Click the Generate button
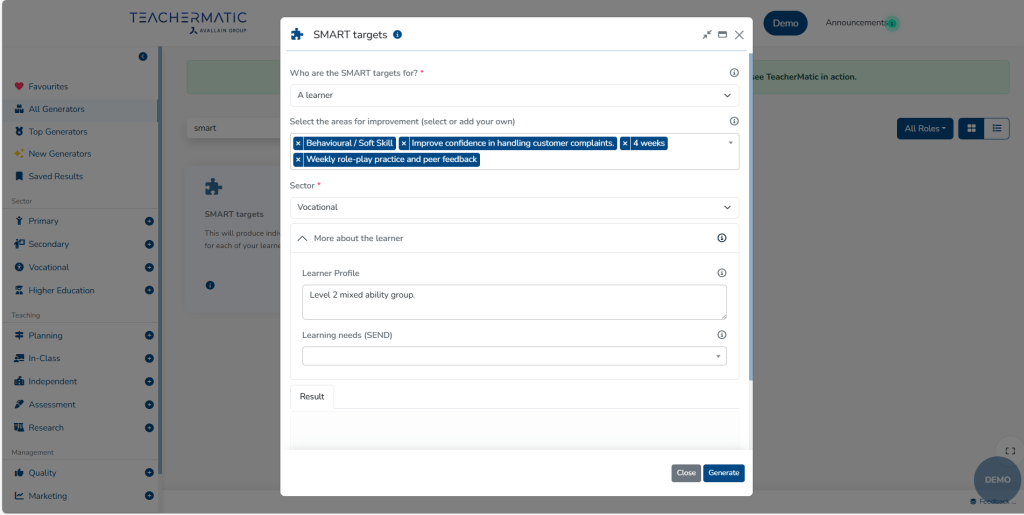This screenshot has height=515, width=1024. click(724, 473)
